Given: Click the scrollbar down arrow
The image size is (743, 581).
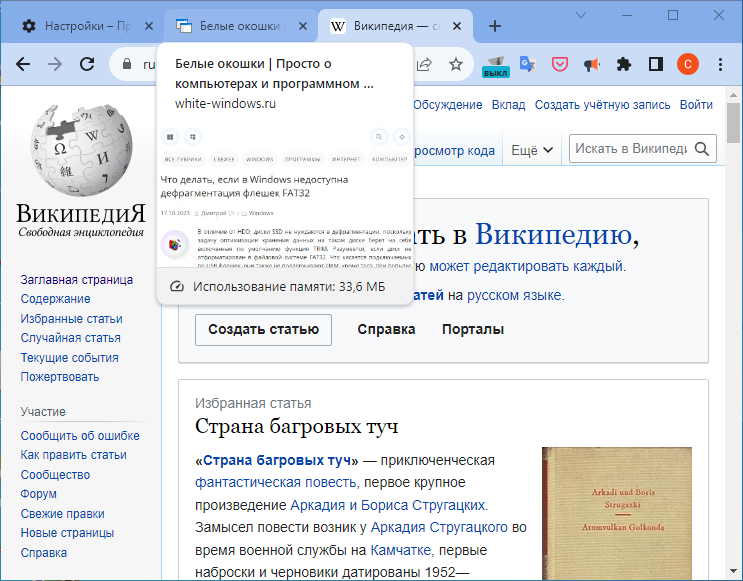Looking at the screenshot, I should coord(733,572).
